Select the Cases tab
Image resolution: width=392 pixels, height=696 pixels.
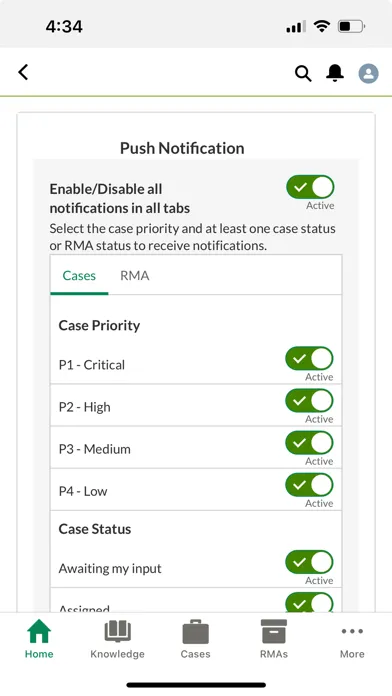coord(79,276)
